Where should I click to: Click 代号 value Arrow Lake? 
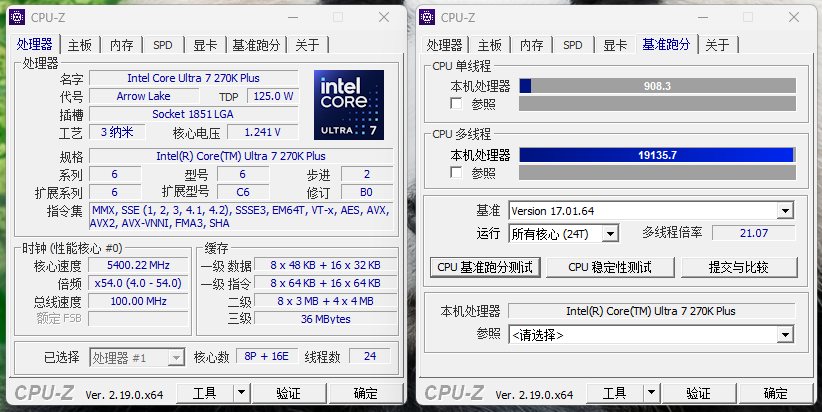point(144,96)
